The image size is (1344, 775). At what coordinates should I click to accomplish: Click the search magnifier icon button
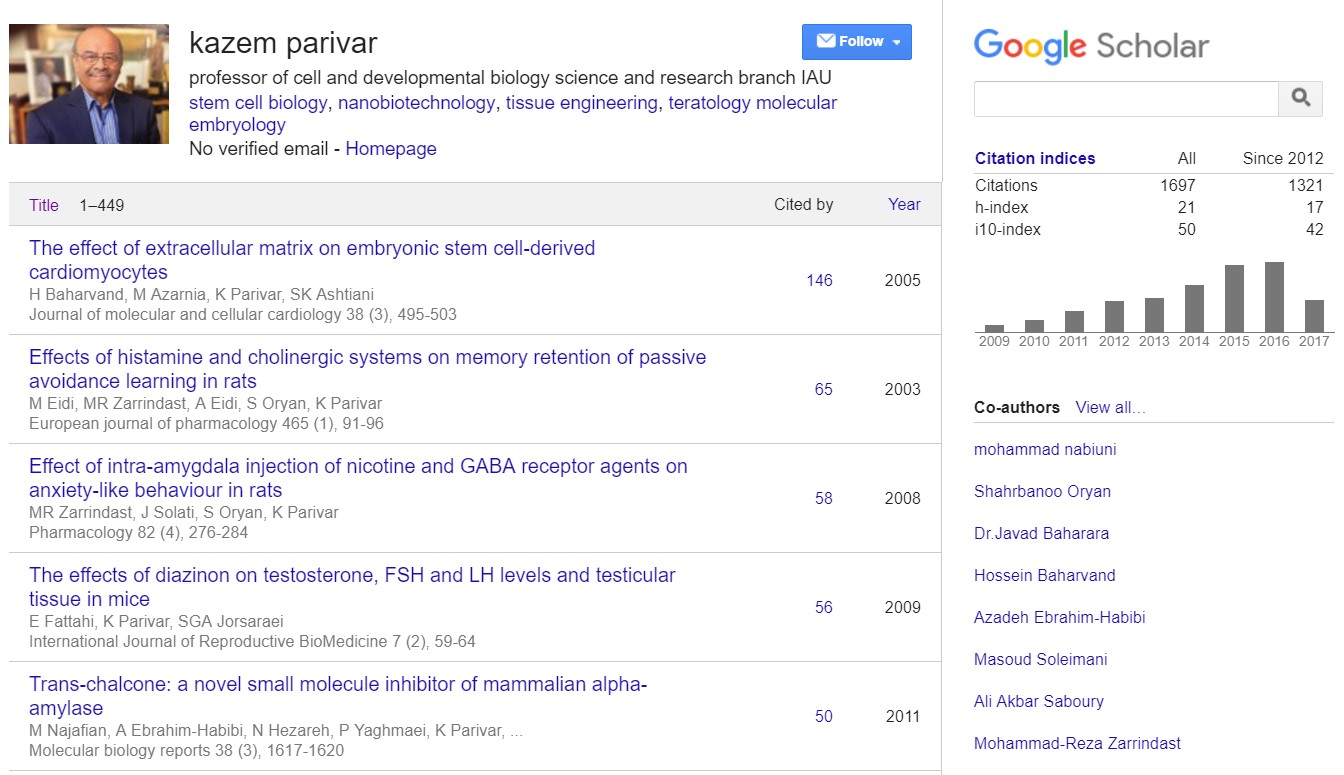click(x=1300, y=98)
